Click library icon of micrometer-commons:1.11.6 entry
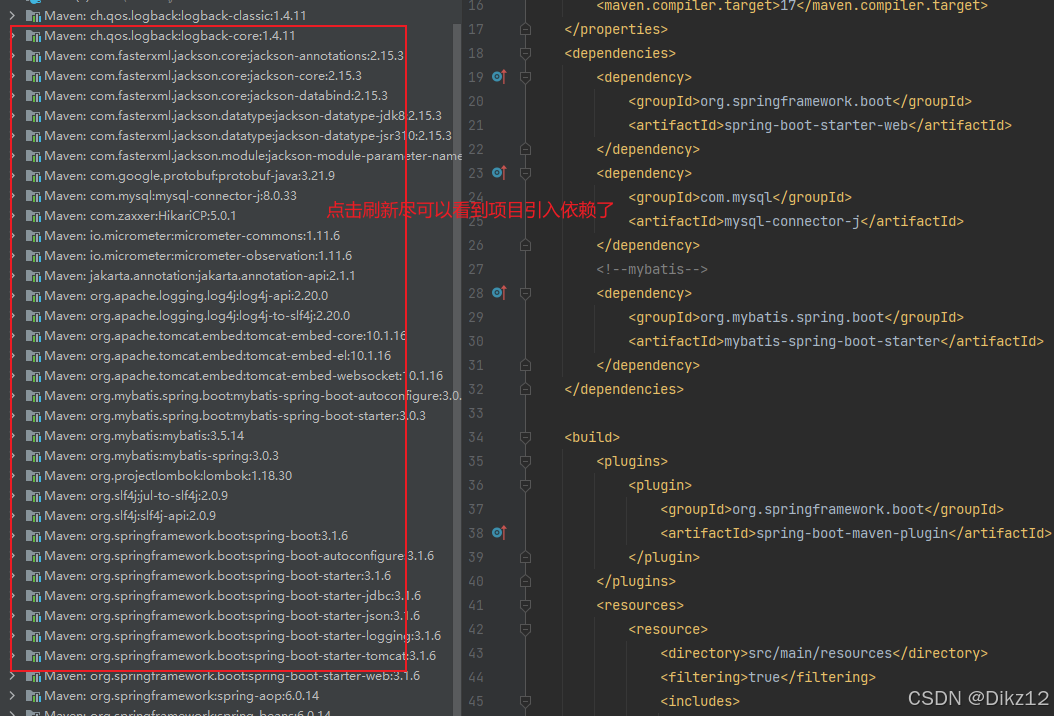The image size is (1054, 716). point(33,236)
